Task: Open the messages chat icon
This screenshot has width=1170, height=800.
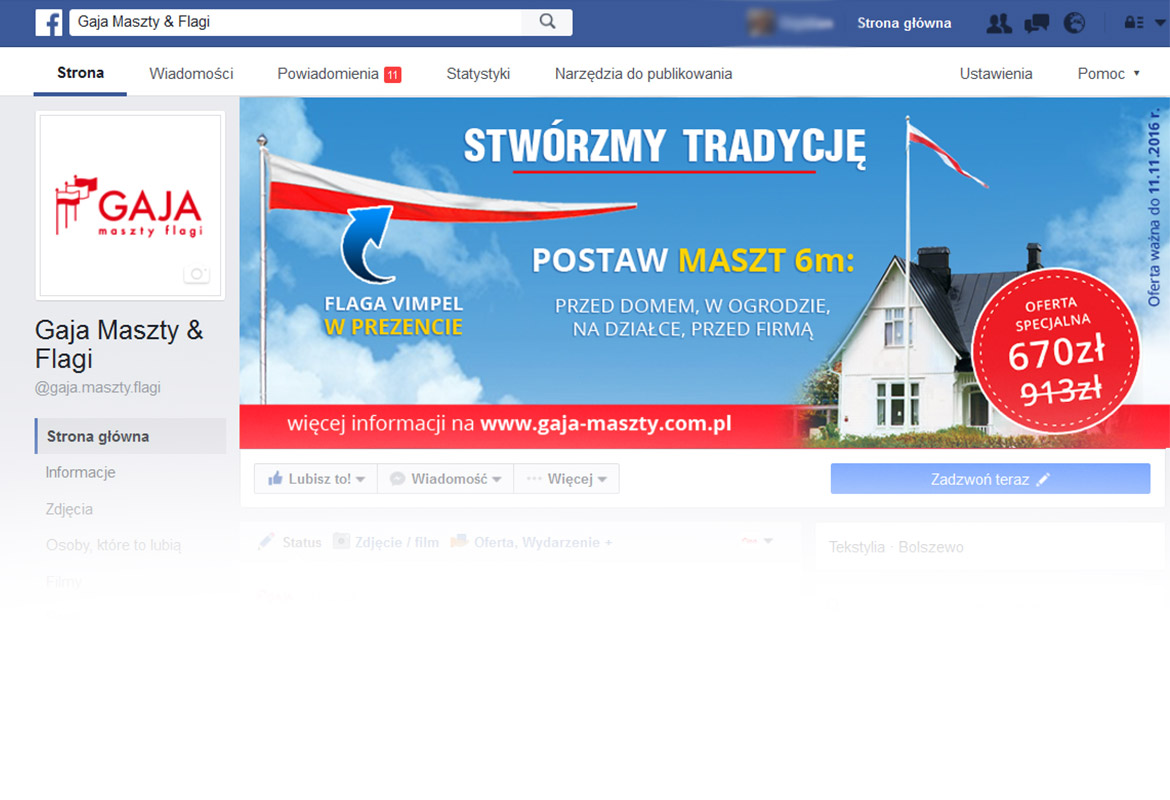Action: click(x=1036, y=23)
